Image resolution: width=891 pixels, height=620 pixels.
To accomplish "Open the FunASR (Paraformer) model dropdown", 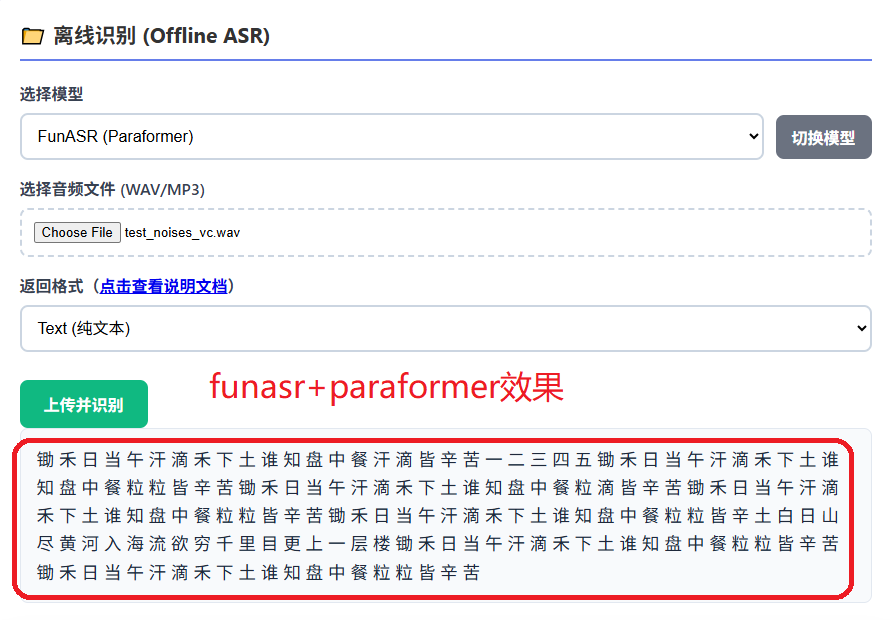I will [390, 137].
